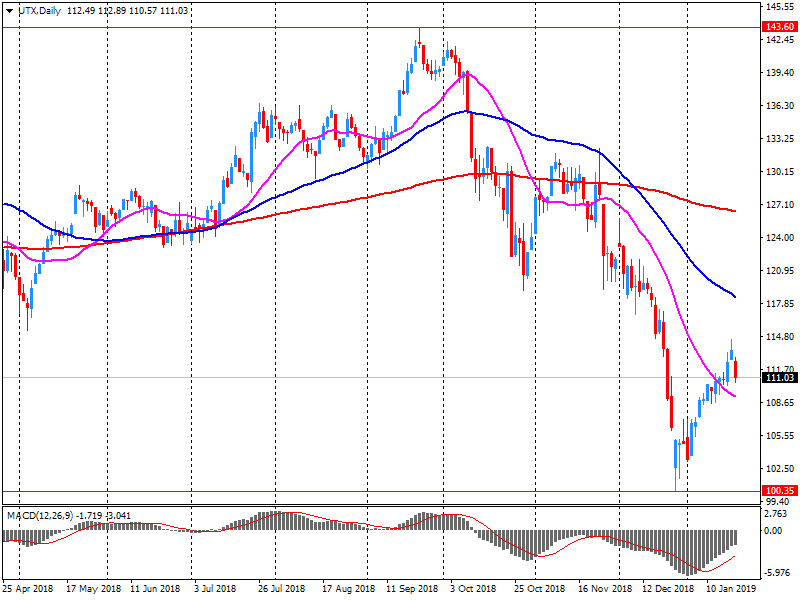
Task: Click the 130.15 price scale value
Action: [781, 172]
